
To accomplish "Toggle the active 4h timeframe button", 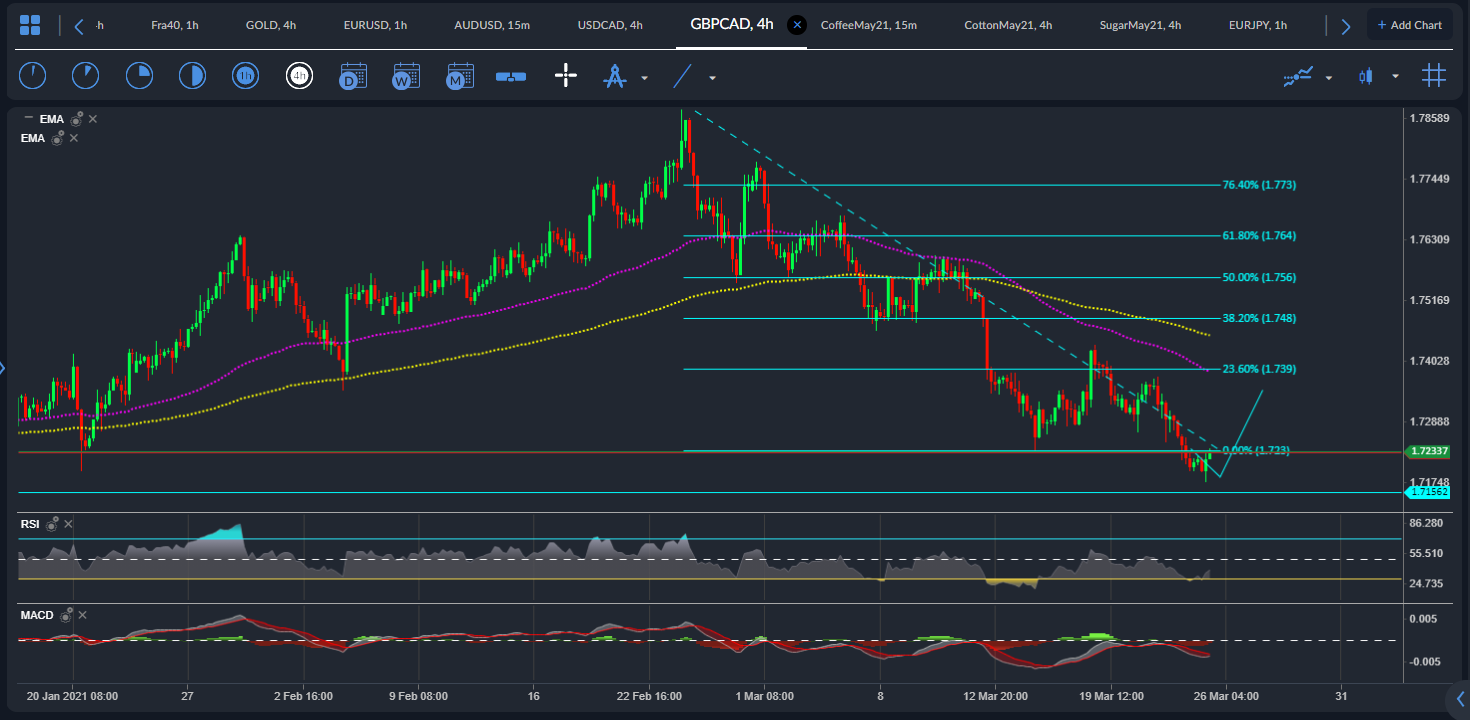I will [300, 75].
